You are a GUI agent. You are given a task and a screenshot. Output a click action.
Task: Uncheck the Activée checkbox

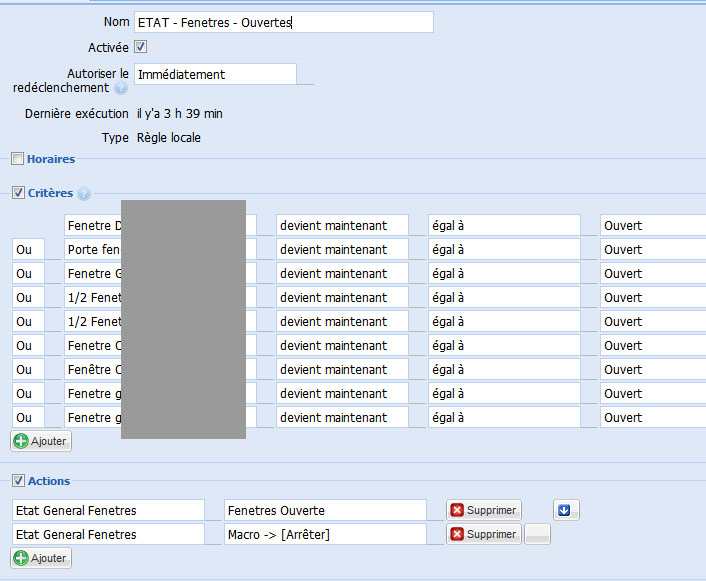141,47
